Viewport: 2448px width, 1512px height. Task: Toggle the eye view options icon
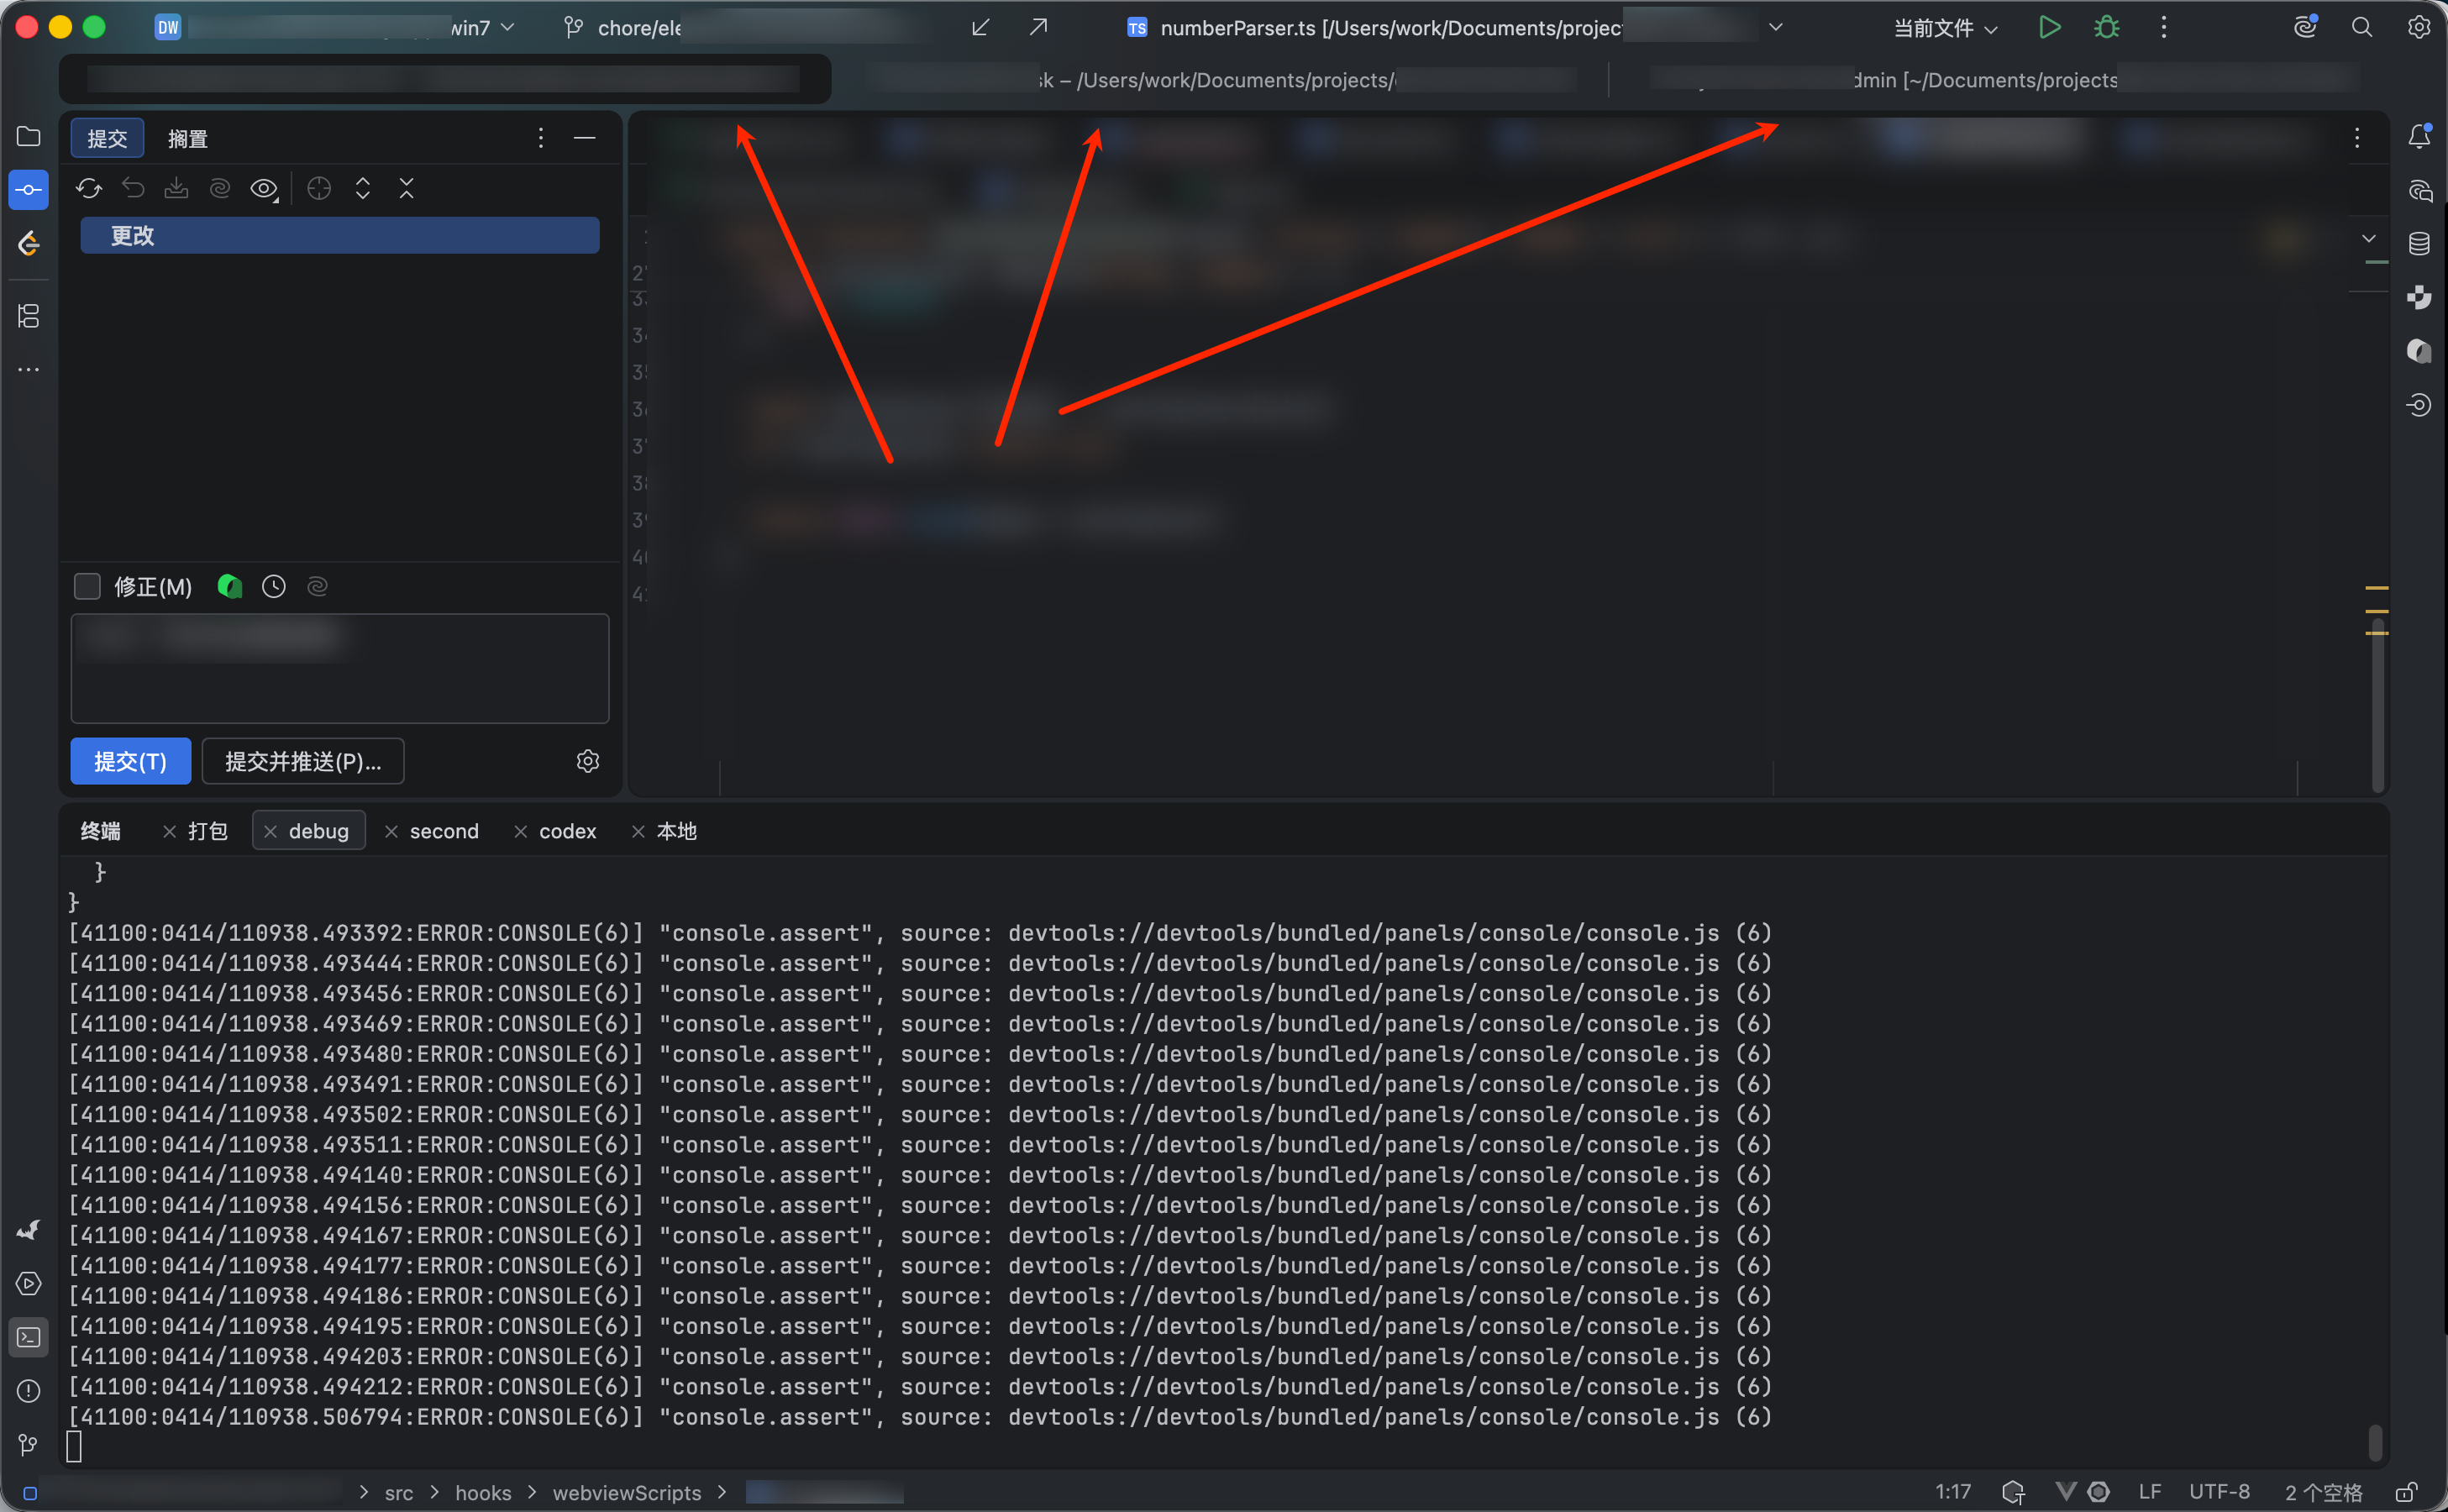[263, 188]
